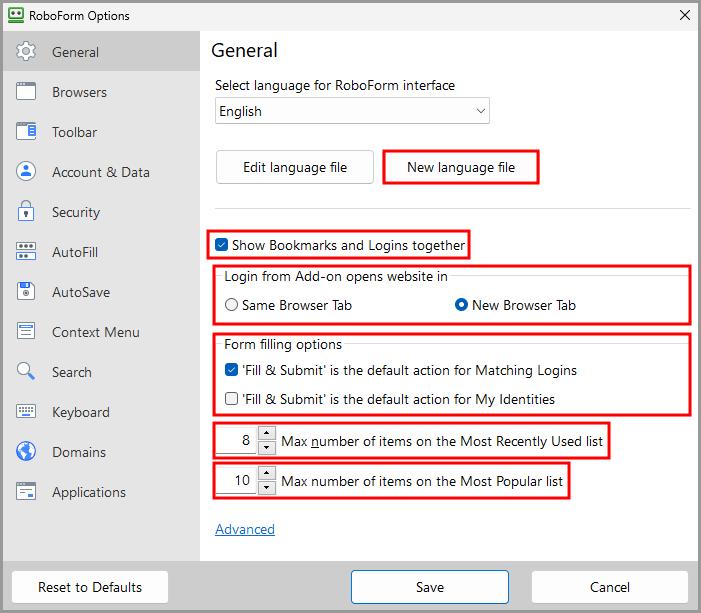Decrease Most Popular list count
Viewport: 701px width, 613px height.
[267, 487]
